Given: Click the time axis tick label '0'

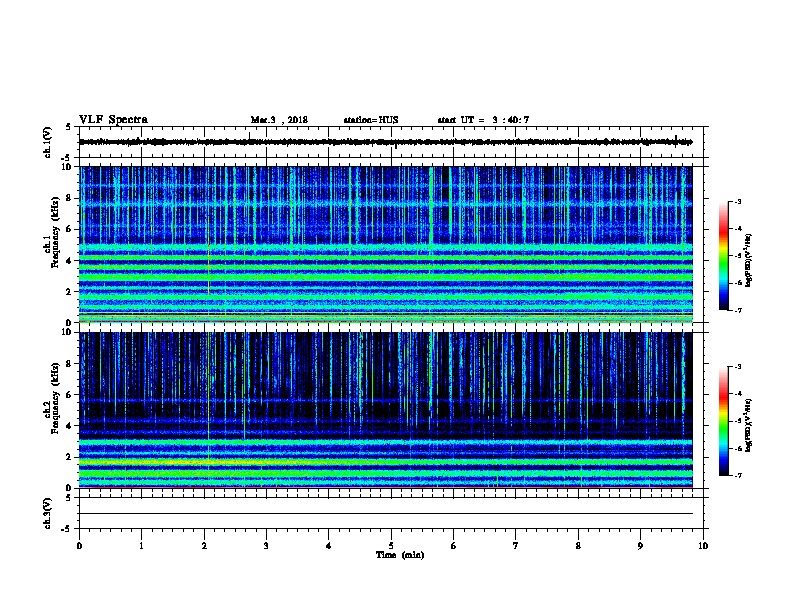Looking at the screenshot, I should pyautogui.click(x=79, y=545).
